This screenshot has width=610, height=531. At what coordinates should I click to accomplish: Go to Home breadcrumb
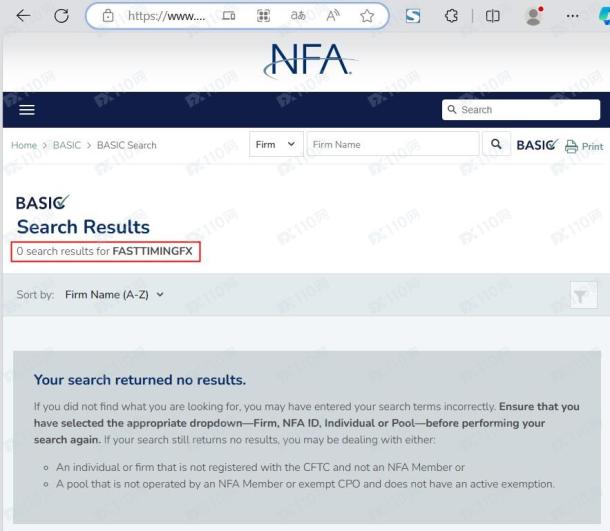[24, 145]
